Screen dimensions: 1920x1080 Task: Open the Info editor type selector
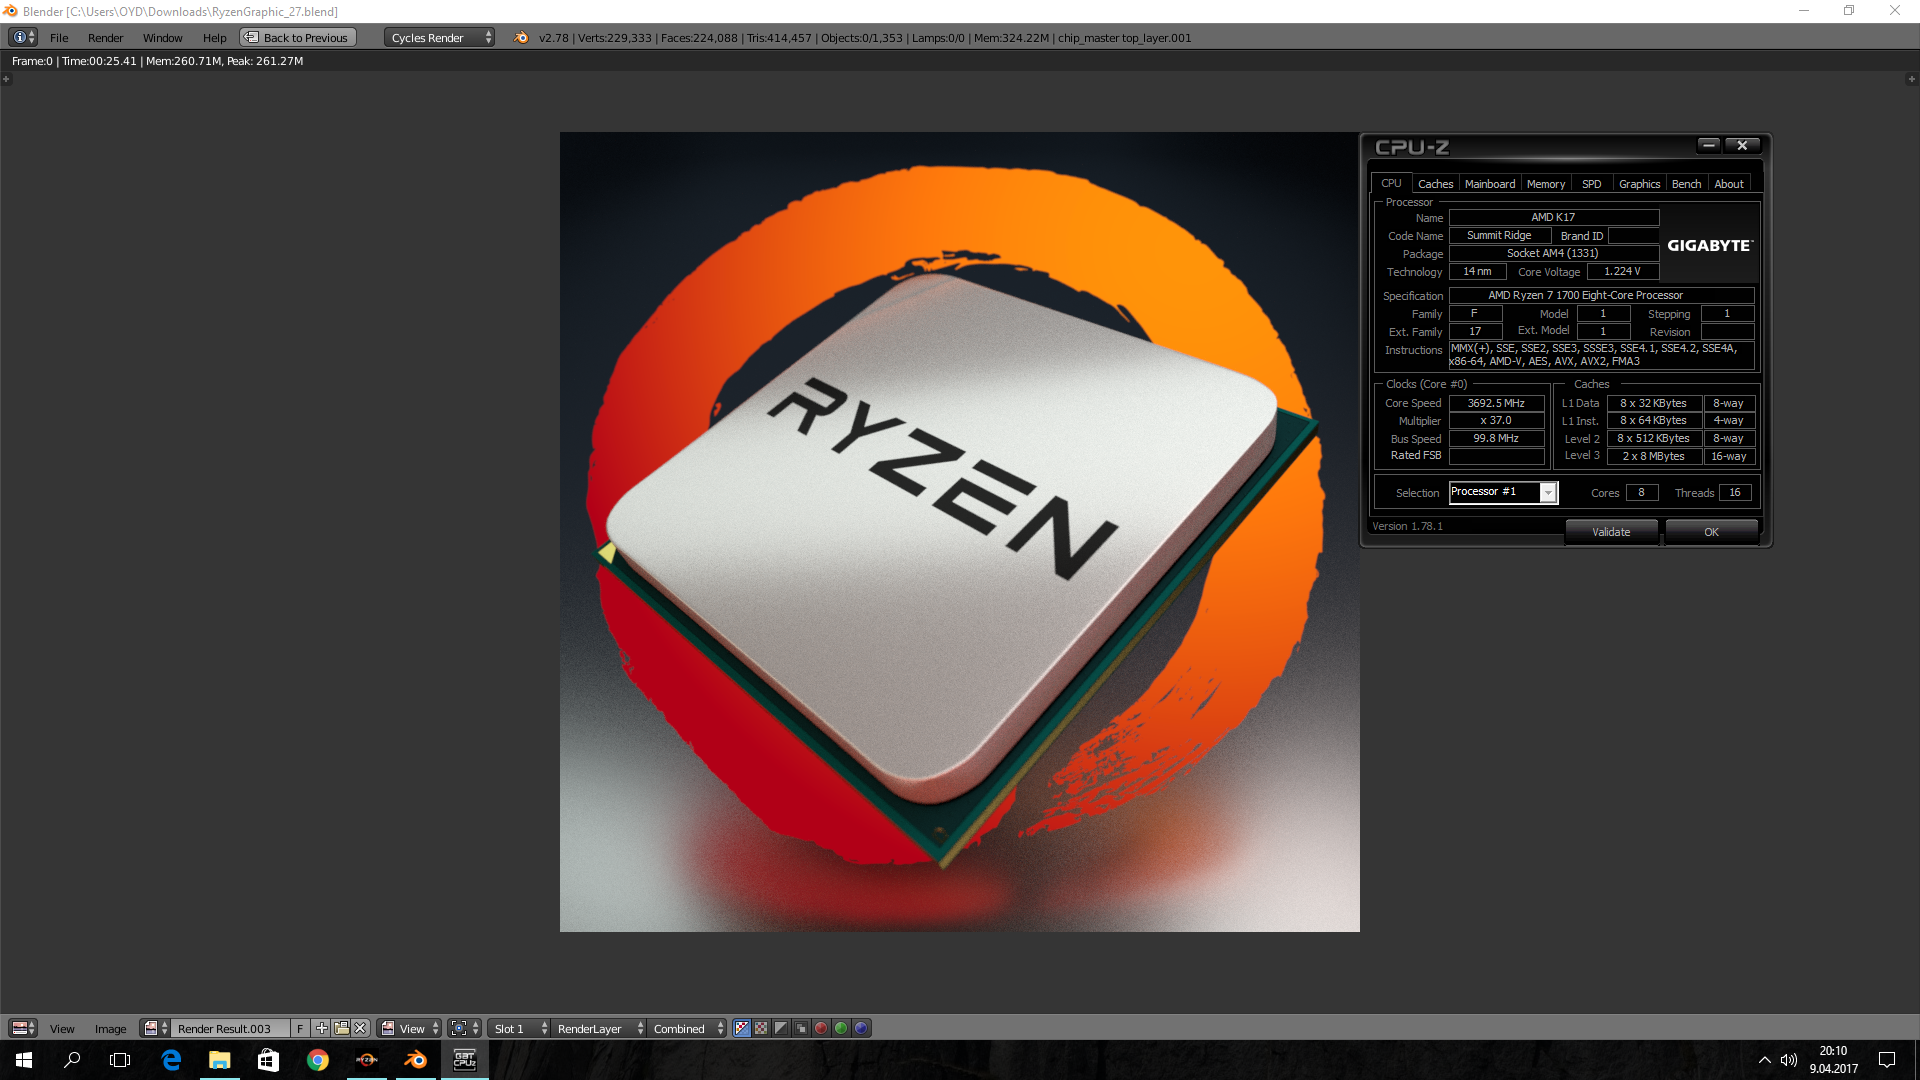(23, 37)
